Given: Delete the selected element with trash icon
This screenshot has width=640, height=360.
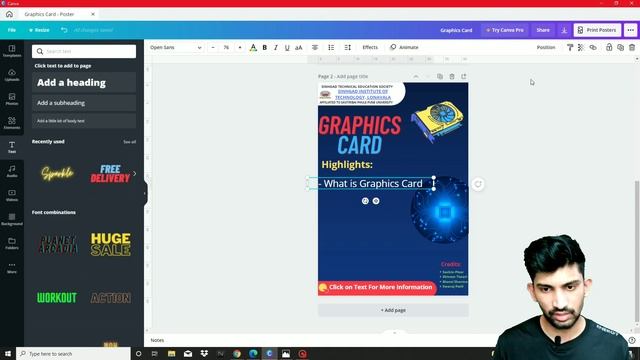Looking at the screenshot, I should tap(632, 47).
